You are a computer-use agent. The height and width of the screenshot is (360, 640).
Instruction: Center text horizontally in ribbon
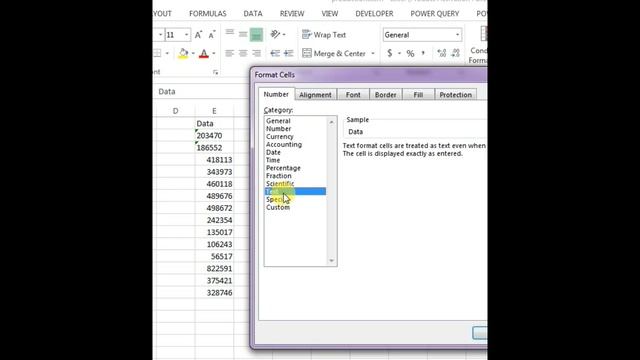tap(243, 53)
